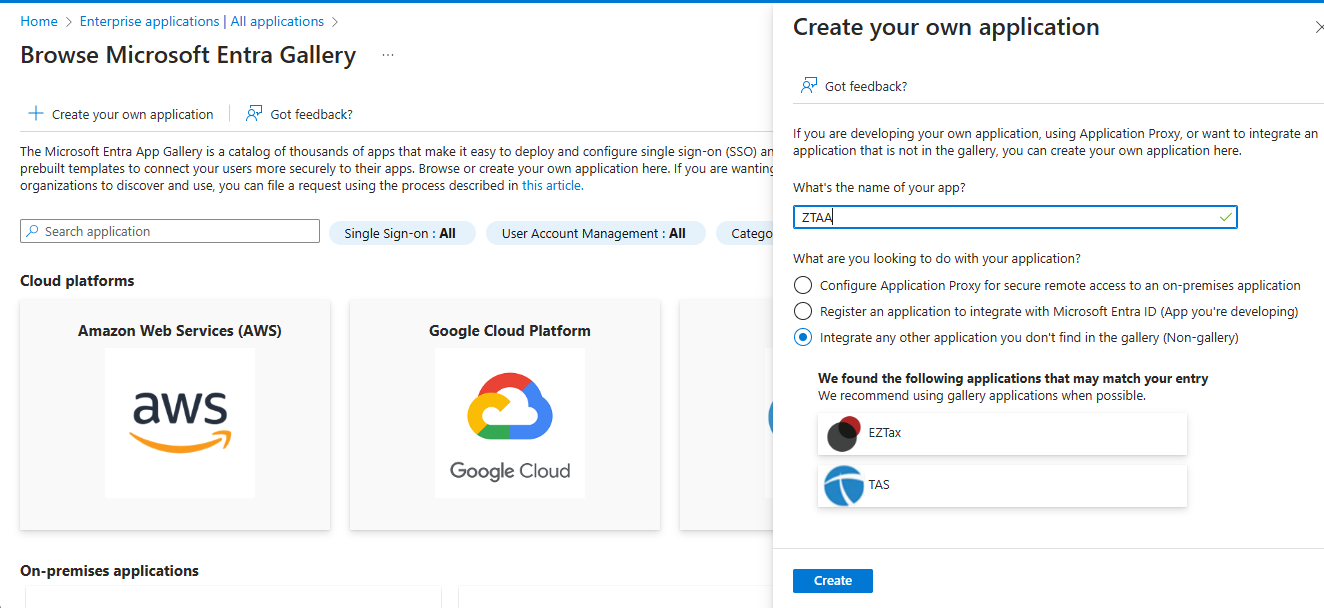
Task: Open Enterprise applications | All applications breadcrumb
Action: tap(202, 21)
